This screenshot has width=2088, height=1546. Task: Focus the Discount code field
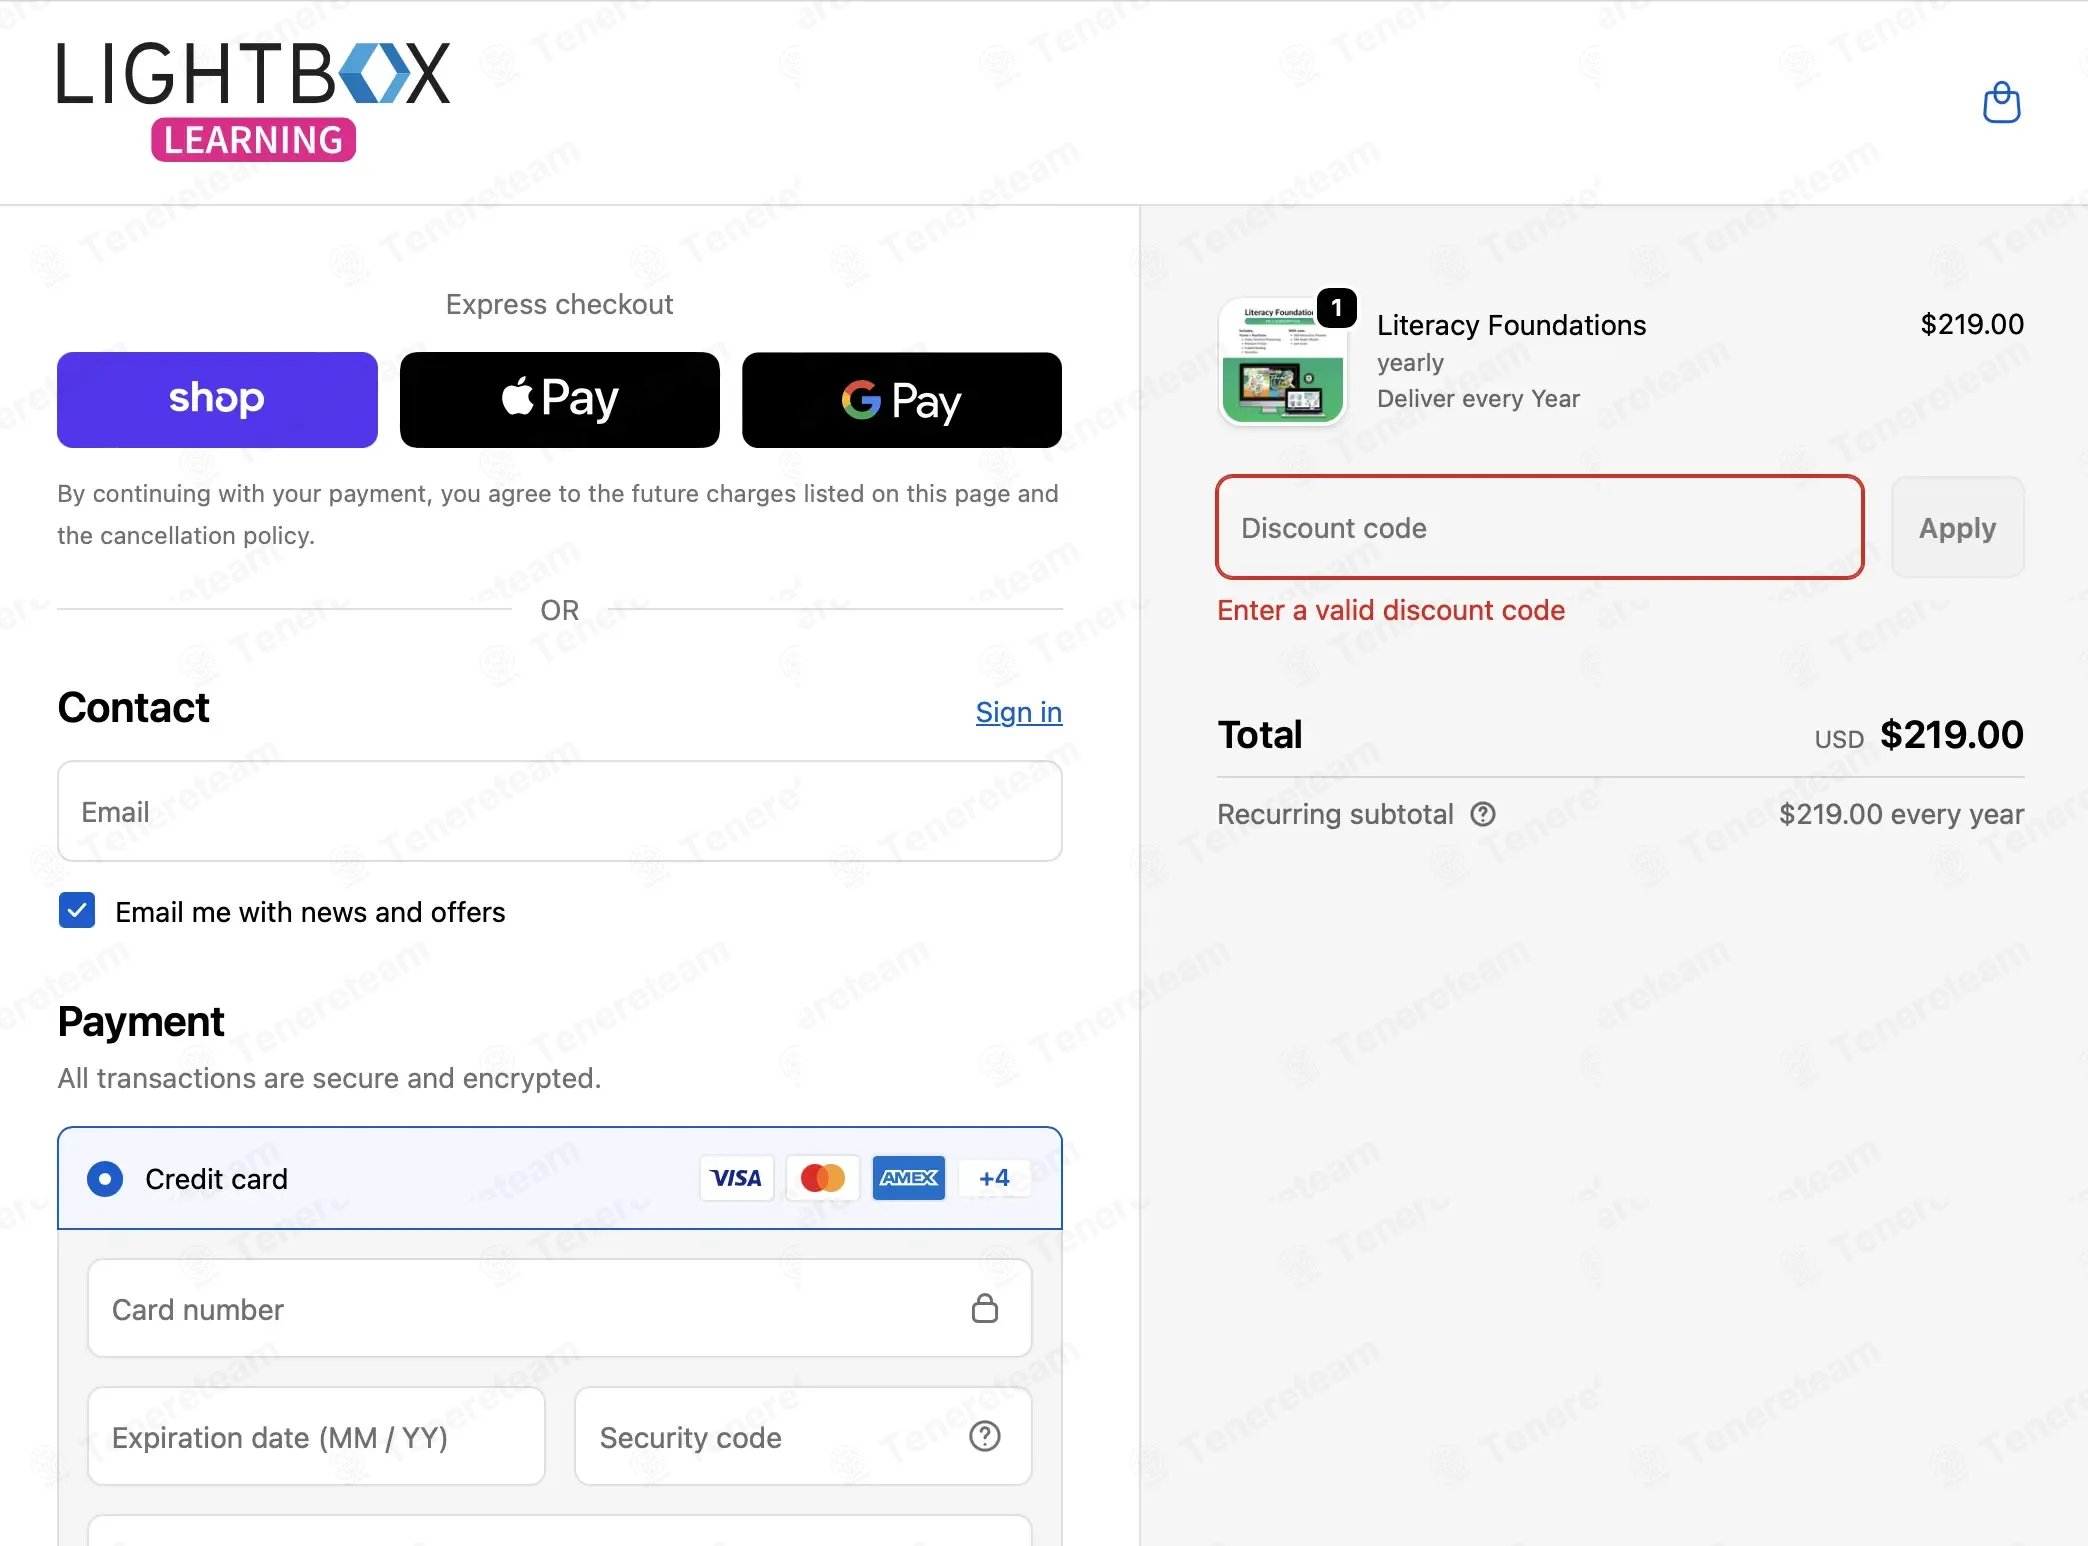pyautogui.click(x=1540, y=527)
